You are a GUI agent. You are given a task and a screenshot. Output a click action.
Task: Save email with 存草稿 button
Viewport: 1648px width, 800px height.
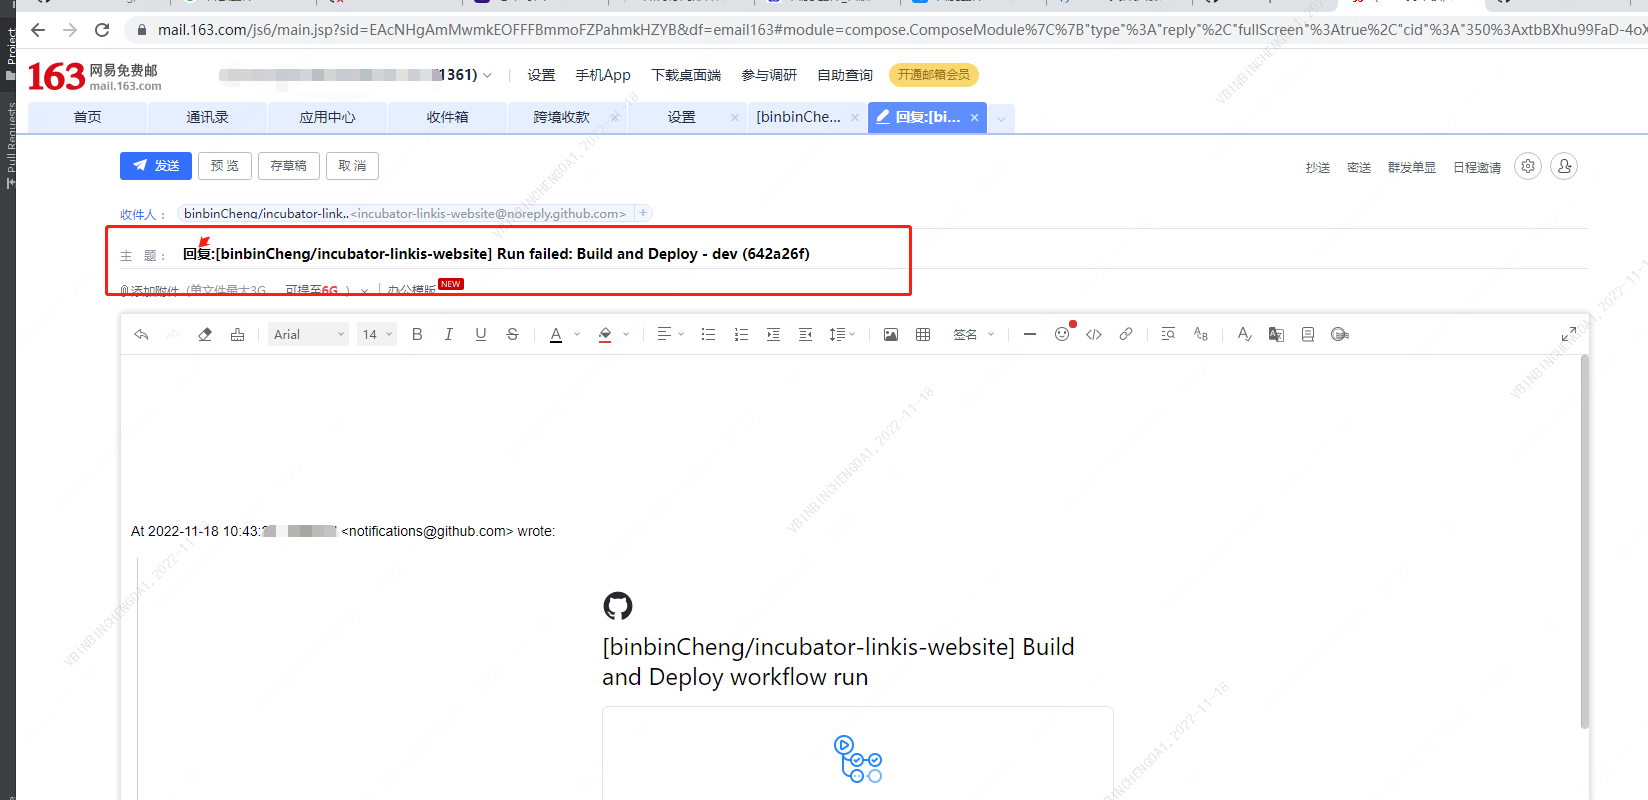pos(288,166)
